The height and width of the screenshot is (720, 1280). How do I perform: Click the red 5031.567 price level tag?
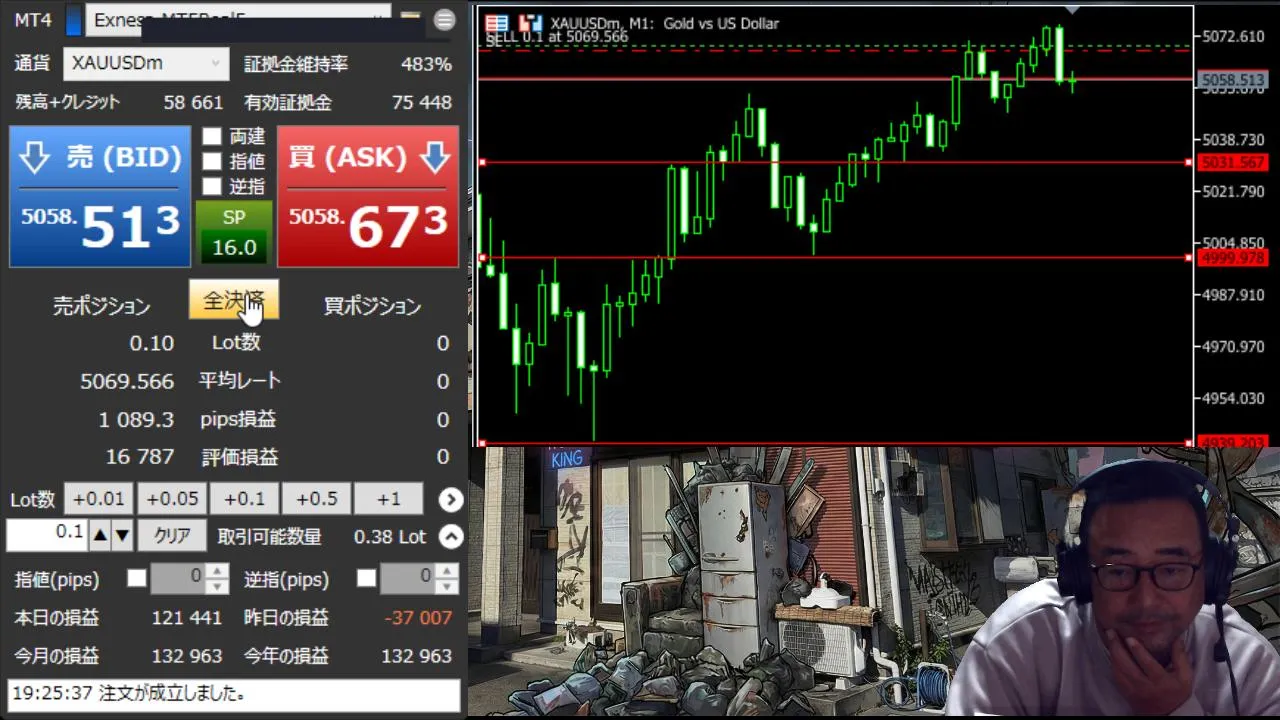(x=1232, y=162)
